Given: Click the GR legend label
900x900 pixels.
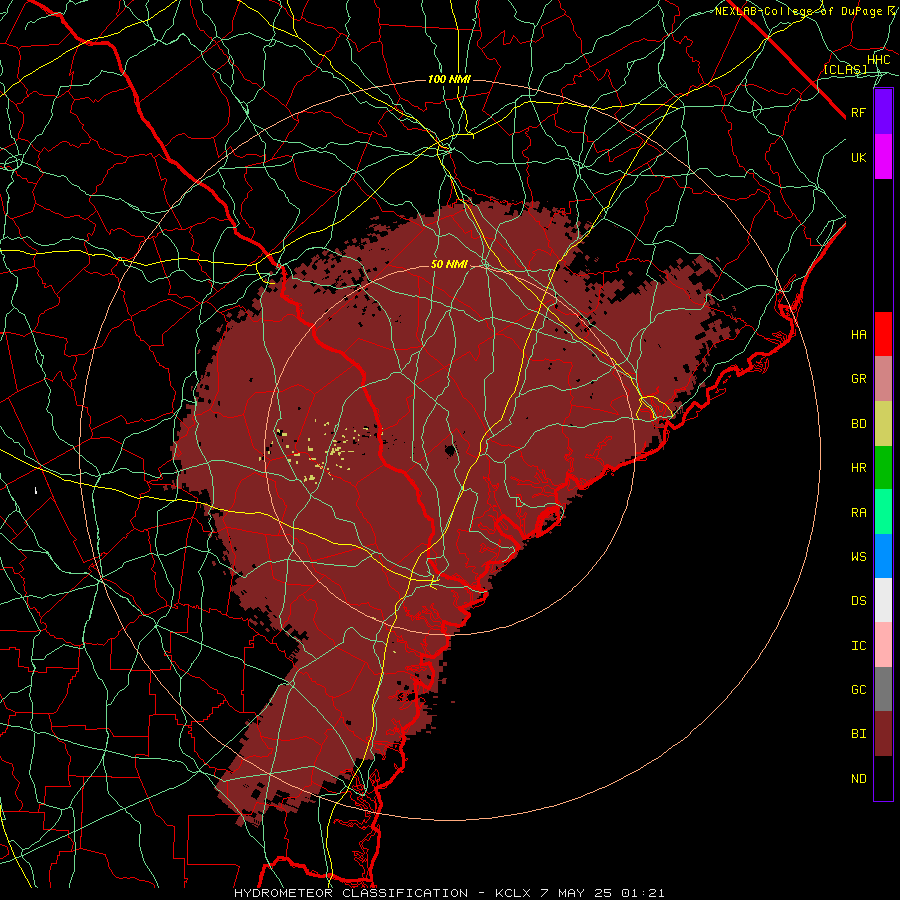Looking at the screenshot, I should [x=858, y=379].
